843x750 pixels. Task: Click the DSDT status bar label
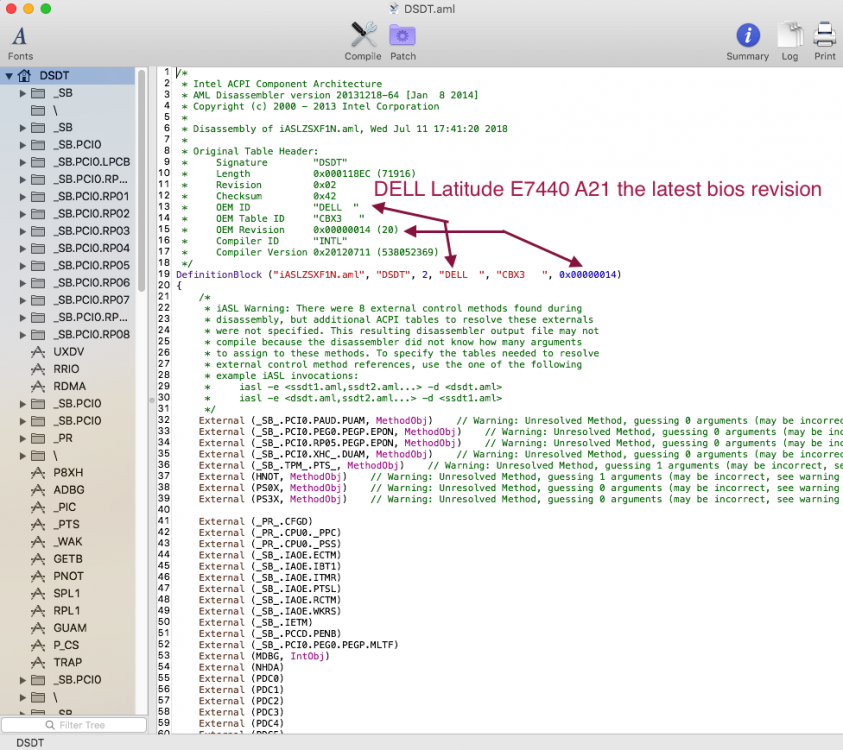[30, 742]
